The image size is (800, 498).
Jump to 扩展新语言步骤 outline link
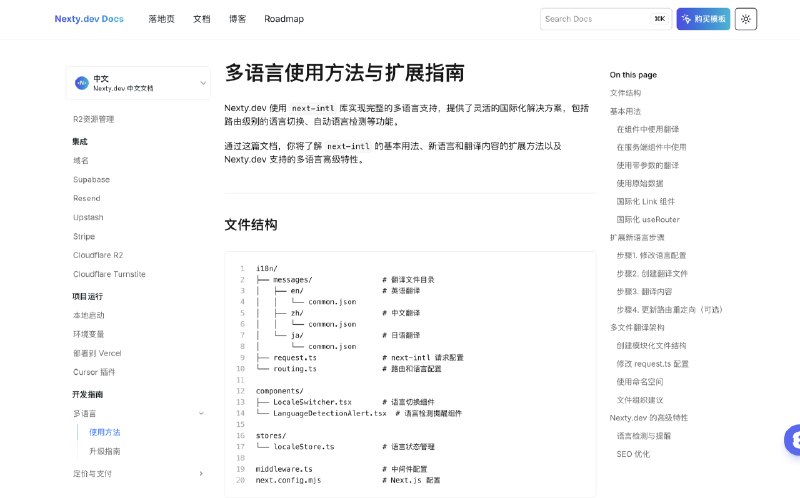pos(637,237)
